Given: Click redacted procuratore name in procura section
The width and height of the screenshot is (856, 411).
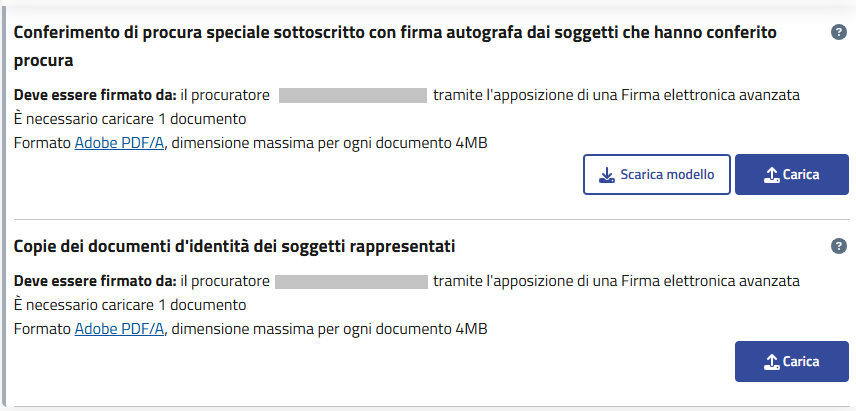Looking at the screenshot, I should point(353,96).
